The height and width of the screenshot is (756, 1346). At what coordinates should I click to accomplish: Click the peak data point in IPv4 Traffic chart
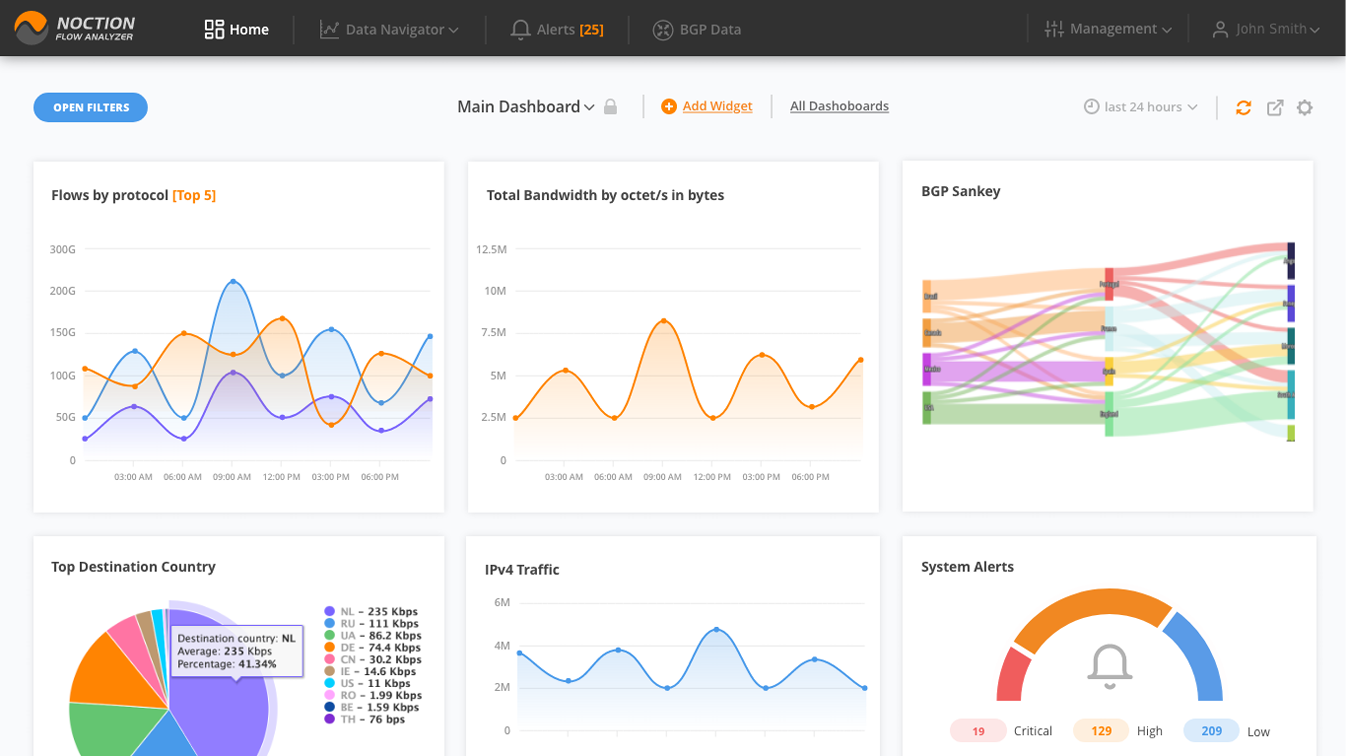pos(716,630)
